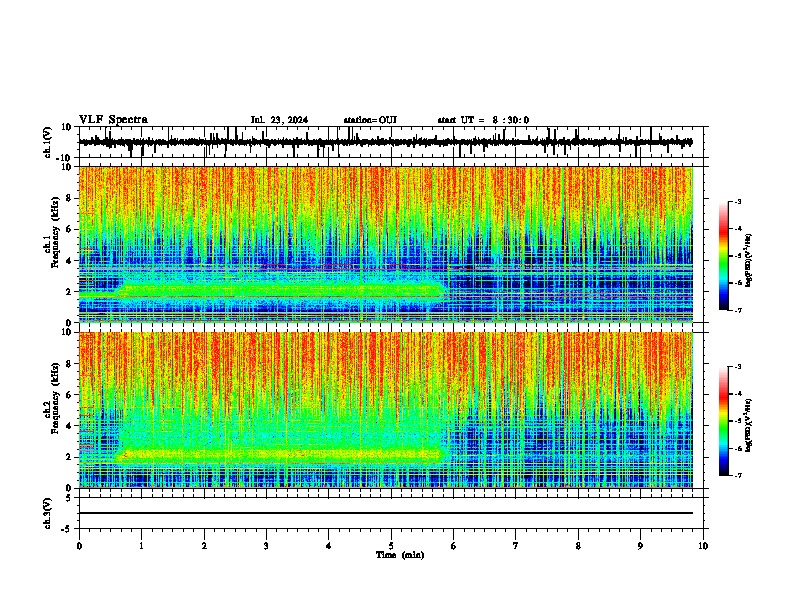Viewport: 792px width, 612px height.
Task: Click the "1" tick on the time axis
Action: 141,546
